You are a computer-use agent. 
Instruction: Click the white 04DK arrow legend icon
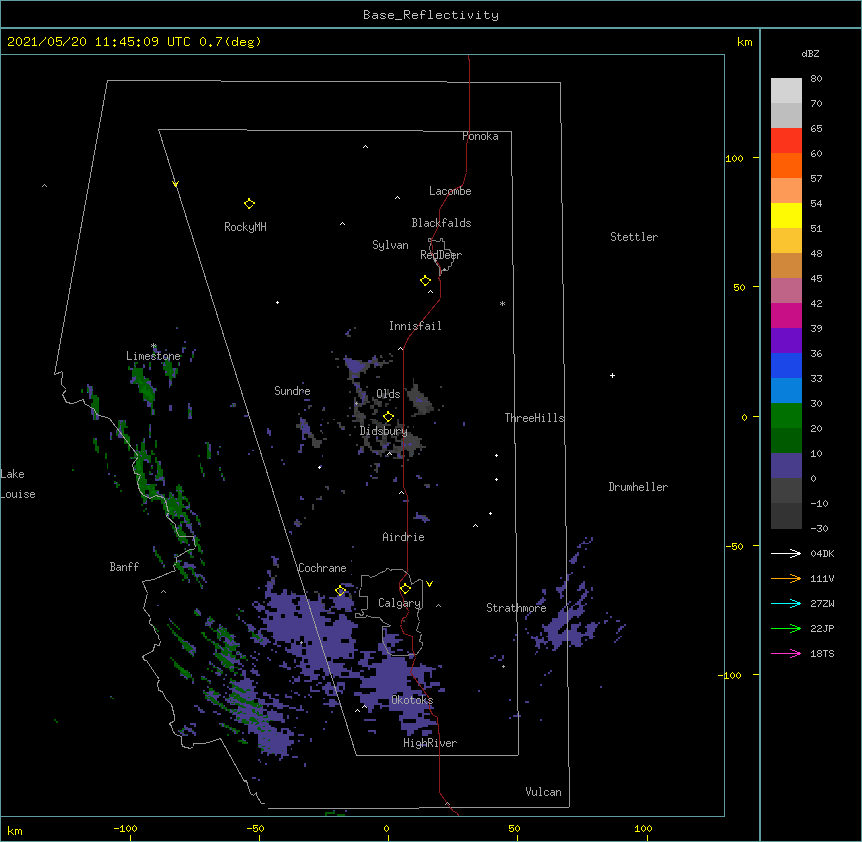tap(786, 553)
